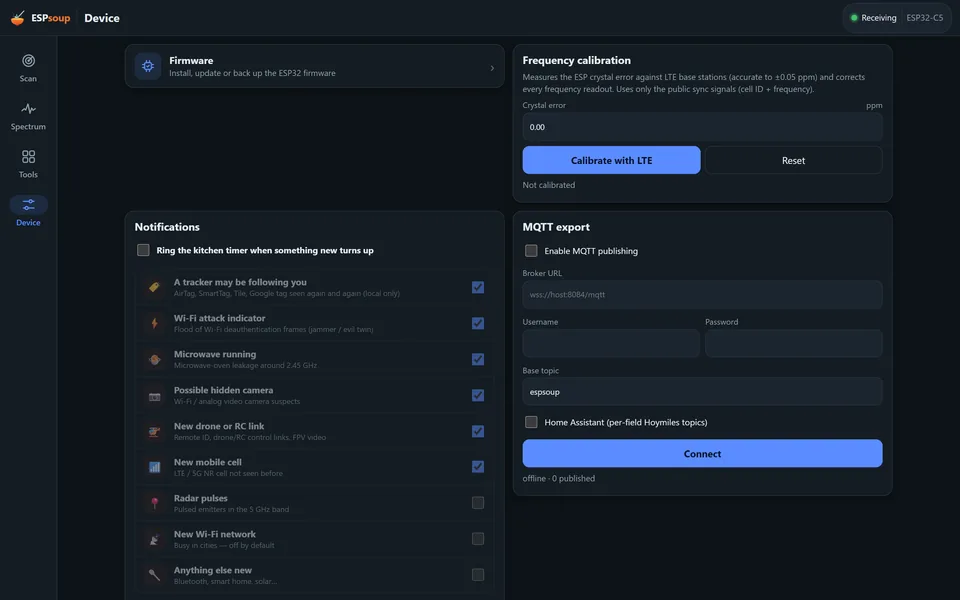Enable New Wi-Fi network notification
This screenshot has height=600, width=960.
click(478, 539)
